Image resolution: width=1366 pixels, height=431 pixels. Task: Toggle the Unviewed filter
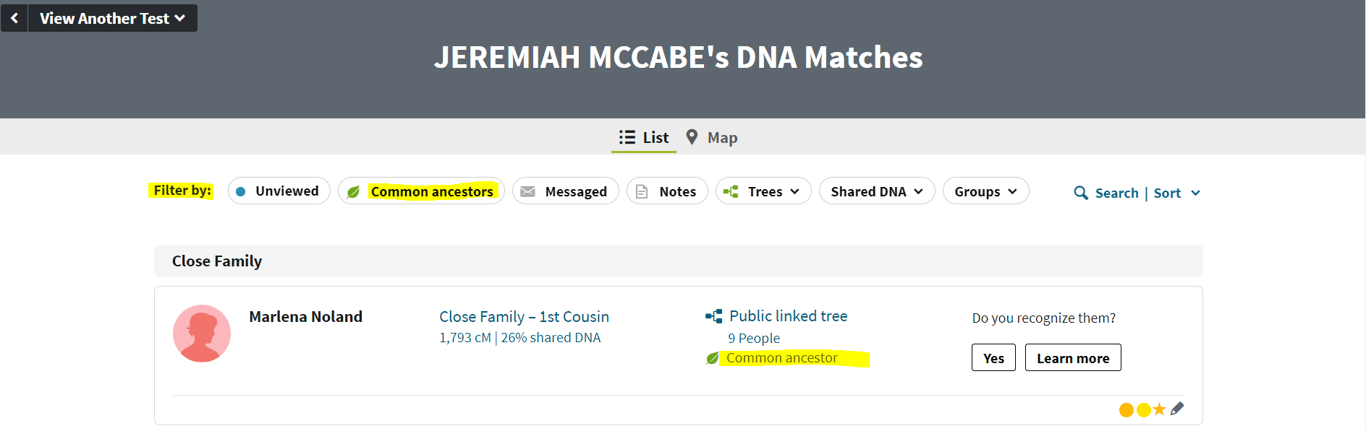tap(279, 191)
